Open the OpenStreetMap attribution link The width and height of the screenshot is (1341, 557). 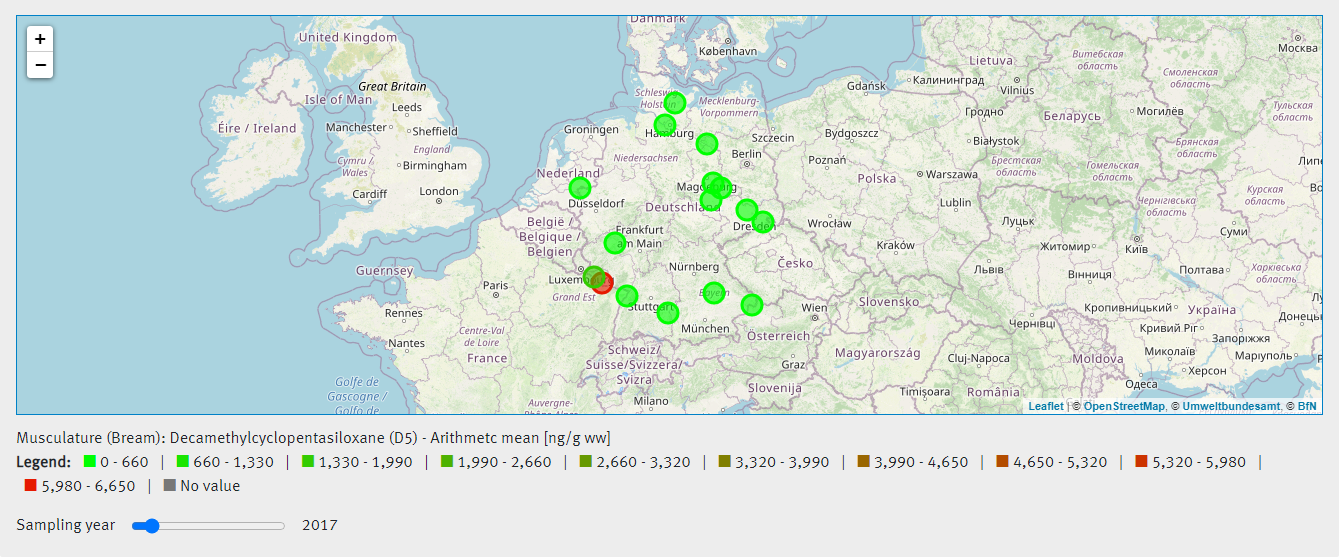pos(1124,406)
